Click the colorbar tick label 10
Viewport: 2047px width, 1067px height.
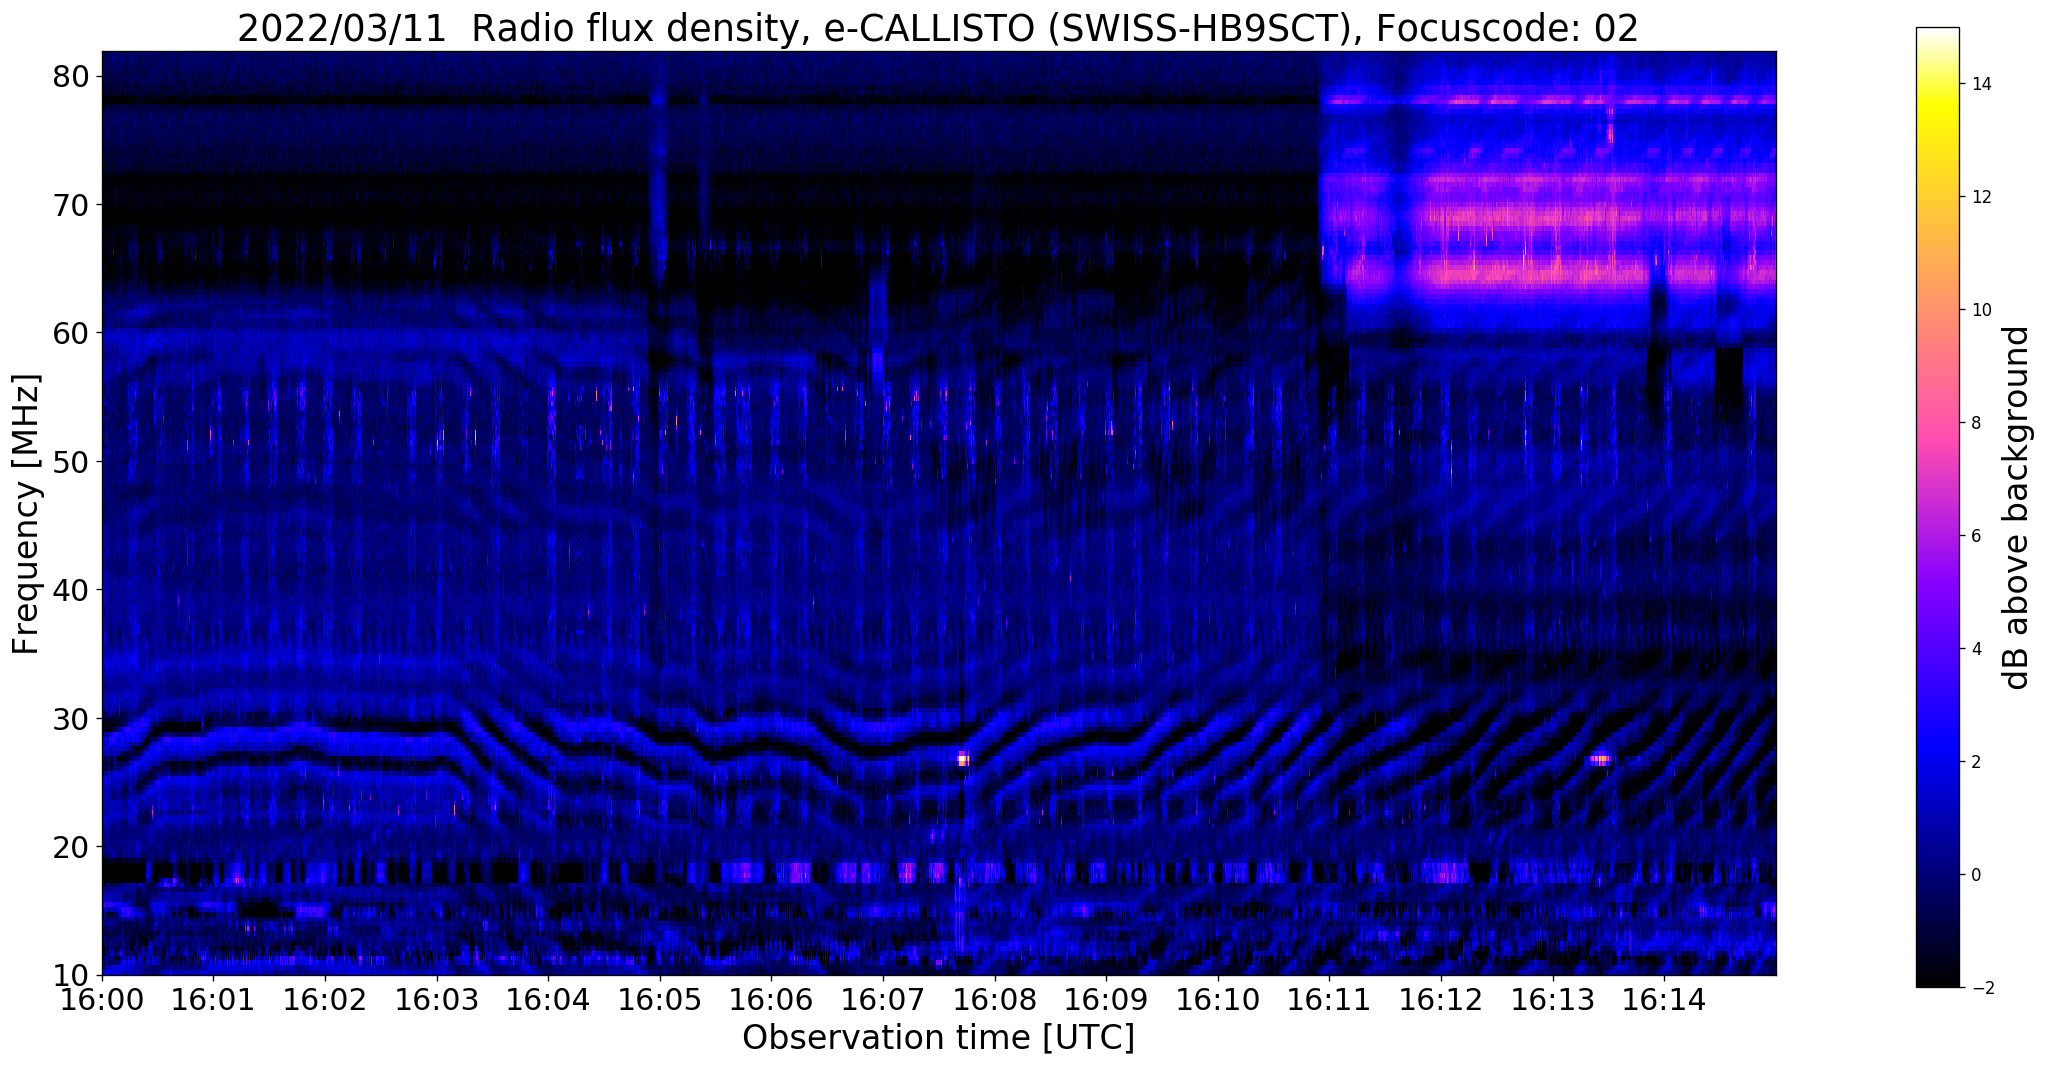(x=1980, y=311)
